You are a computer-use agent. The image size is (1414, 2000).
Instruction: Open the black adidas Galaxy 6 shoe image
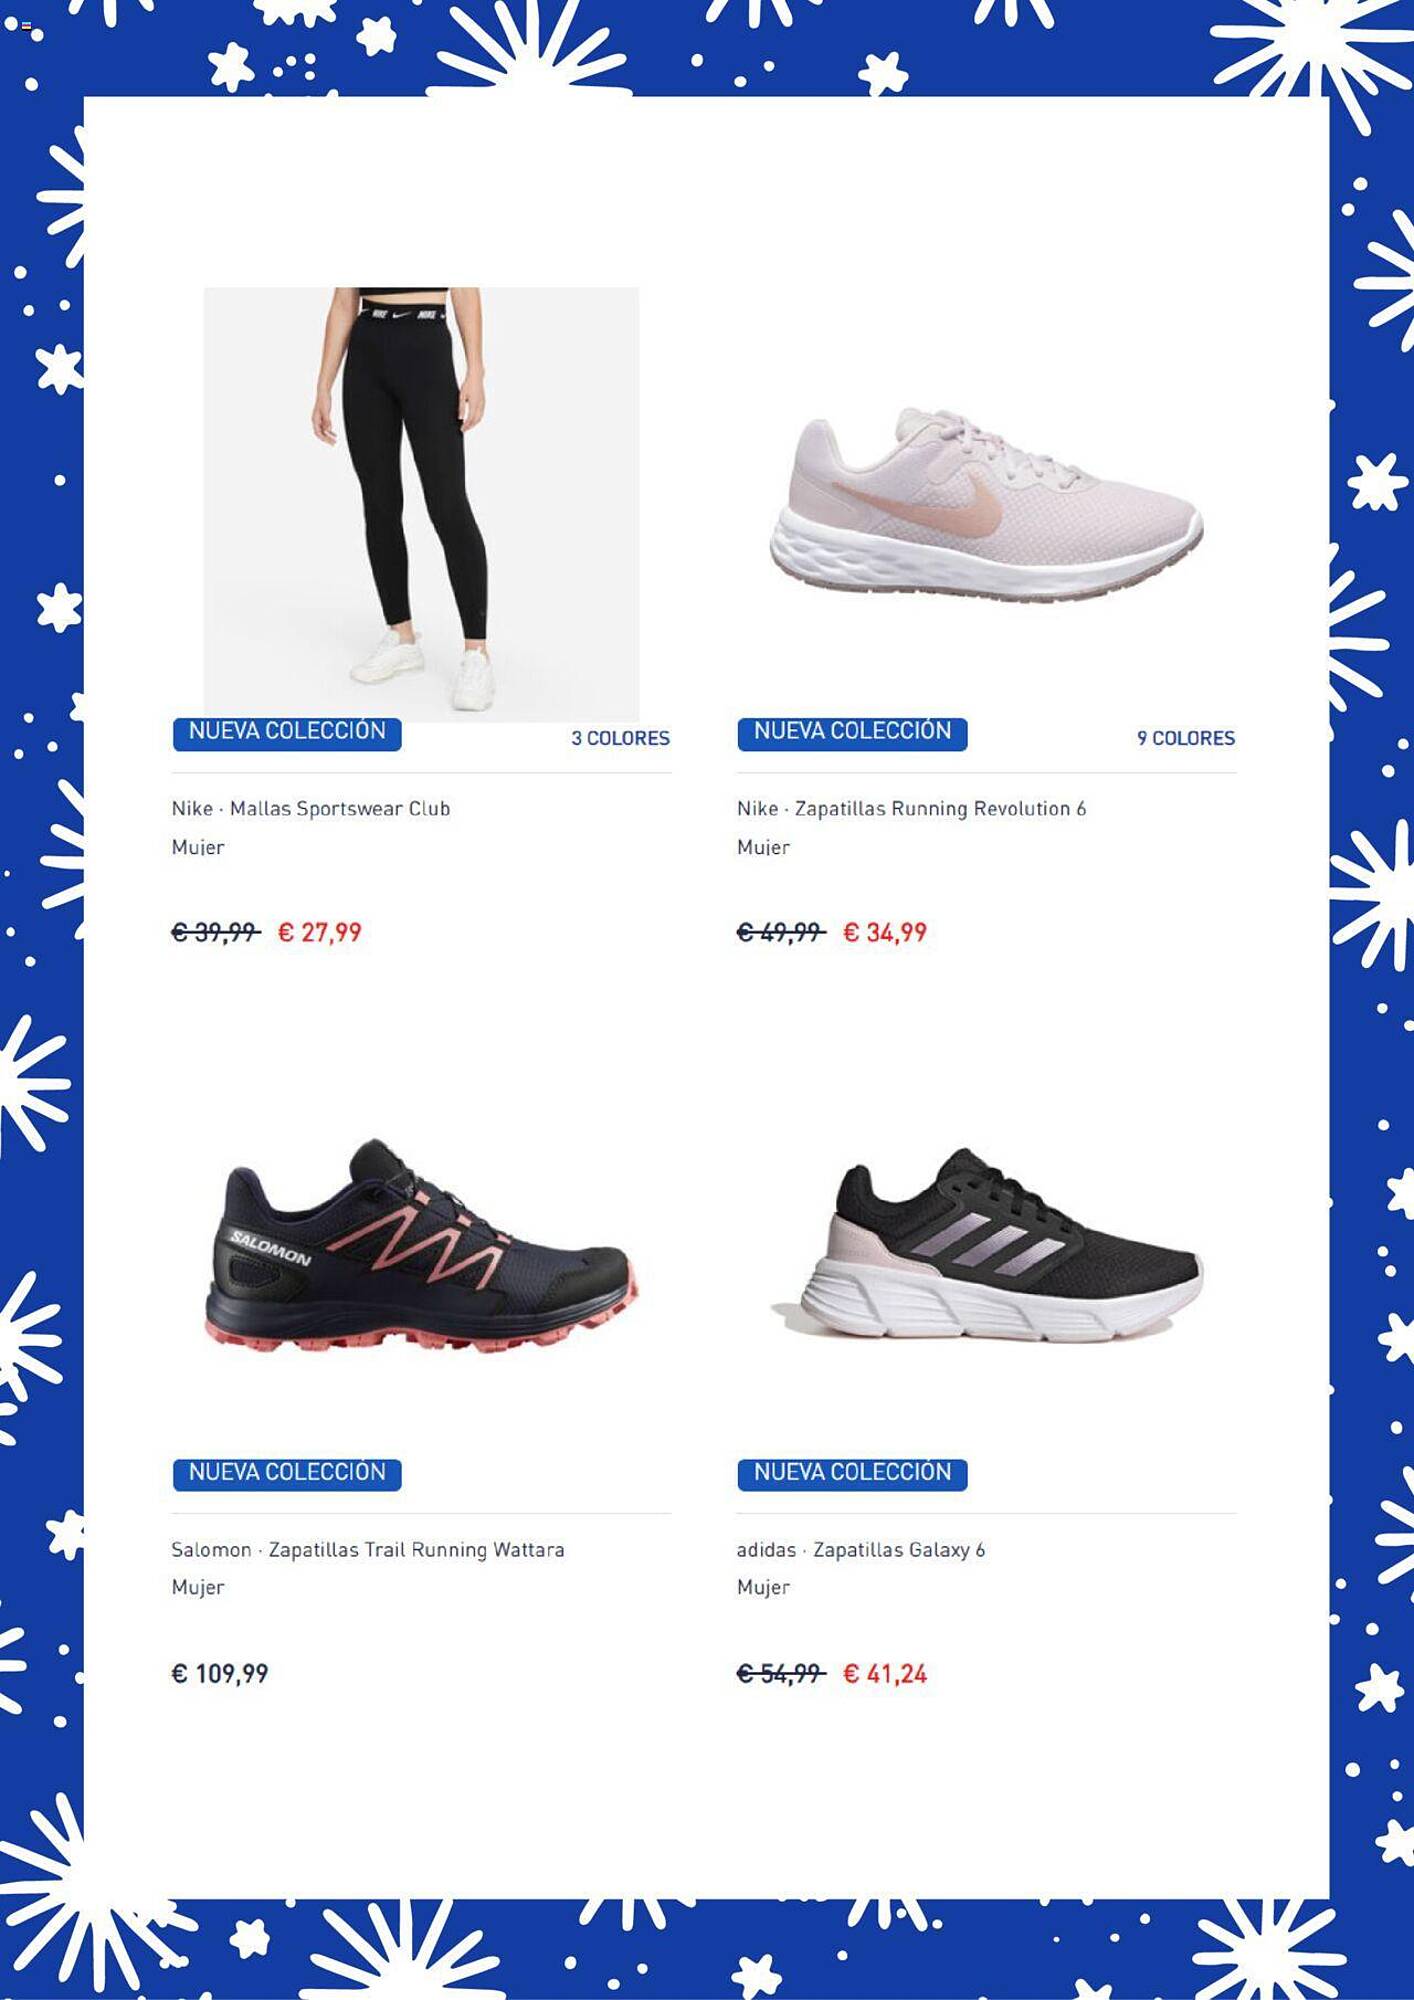[987, 1246]
